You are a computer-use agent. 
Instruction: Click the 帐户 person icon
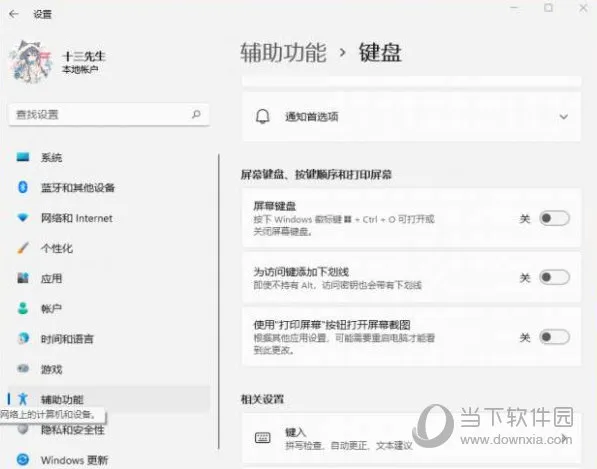tap(23, 308)
